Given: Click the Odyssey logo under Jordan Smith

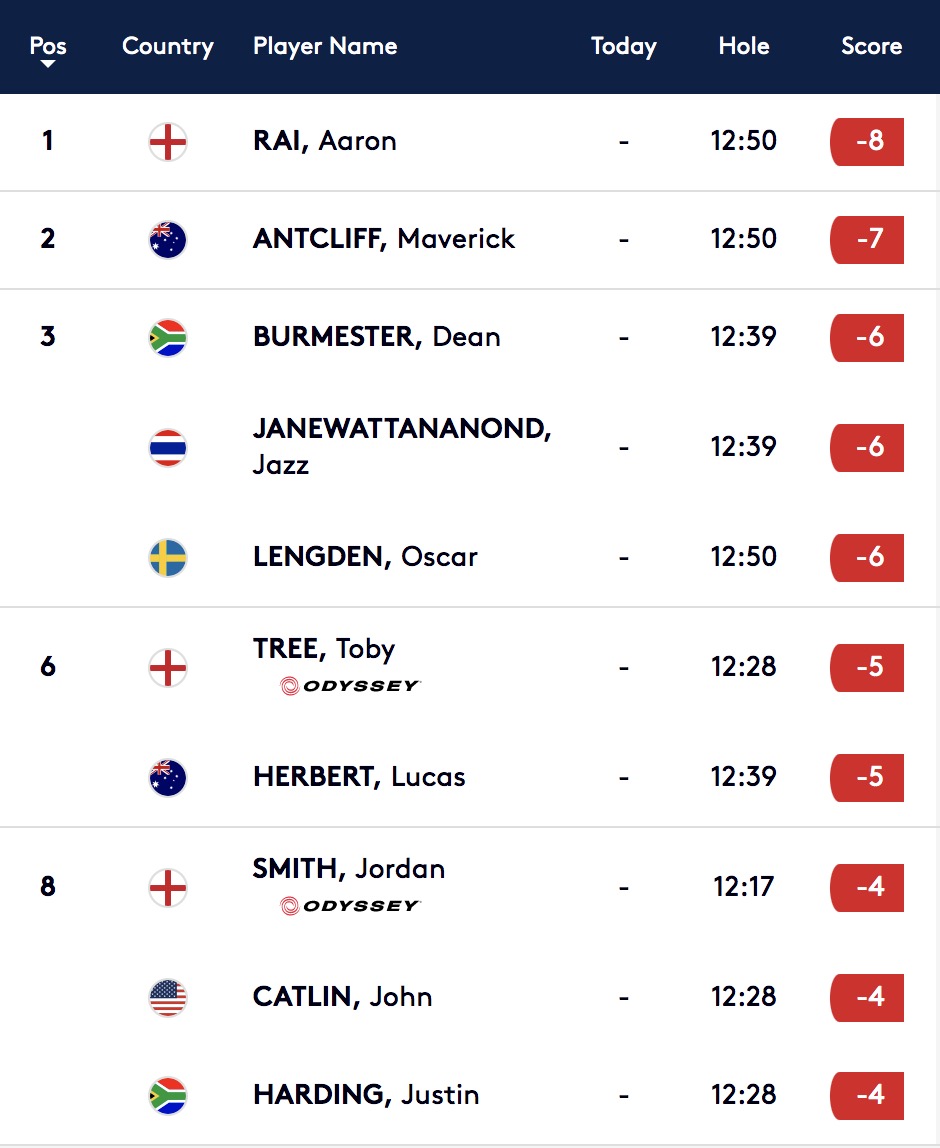Looking at the screenshot, I should [x=350, y=906].
